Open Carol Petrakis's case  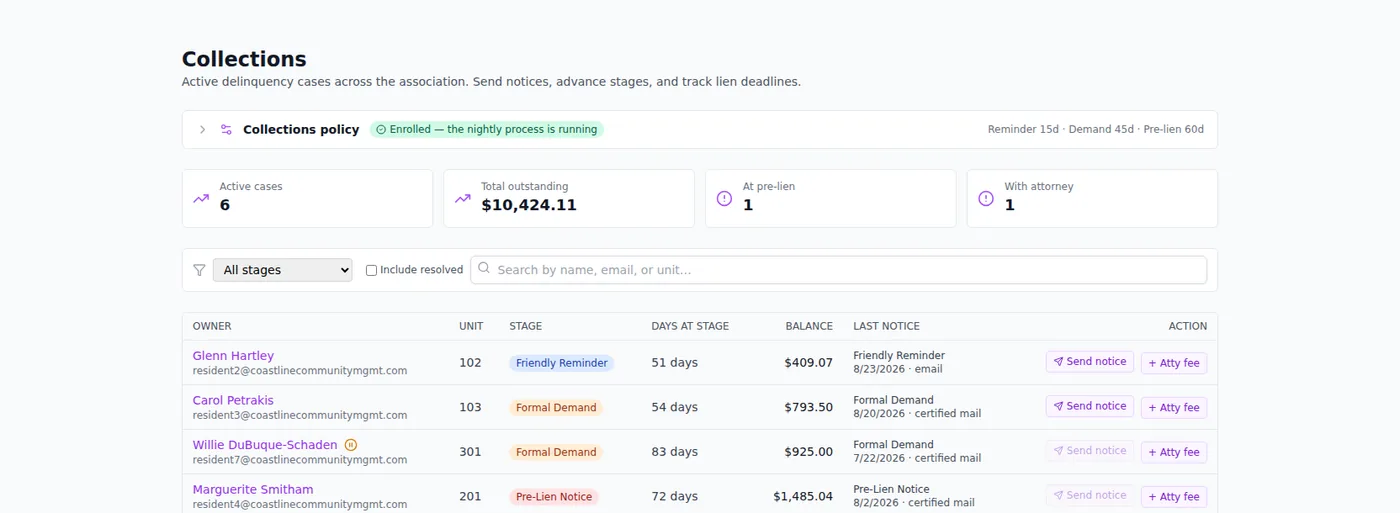(x=233, y=401)
